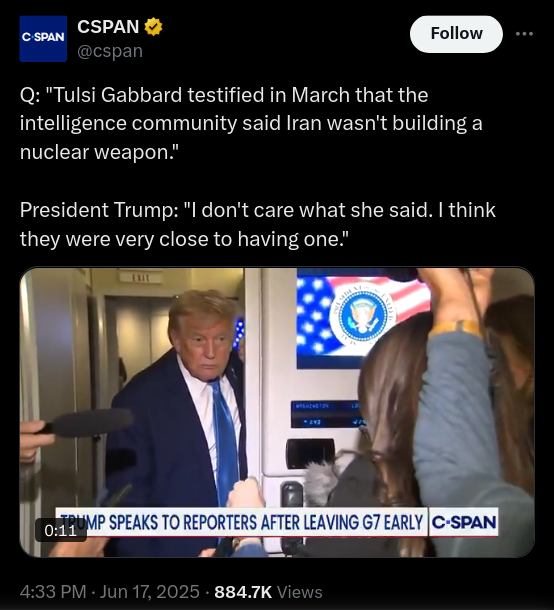Image resolution: width=554 pixels, height=610 pixels.
Task: Play the Trump reporters video
Action: point(277,412)
